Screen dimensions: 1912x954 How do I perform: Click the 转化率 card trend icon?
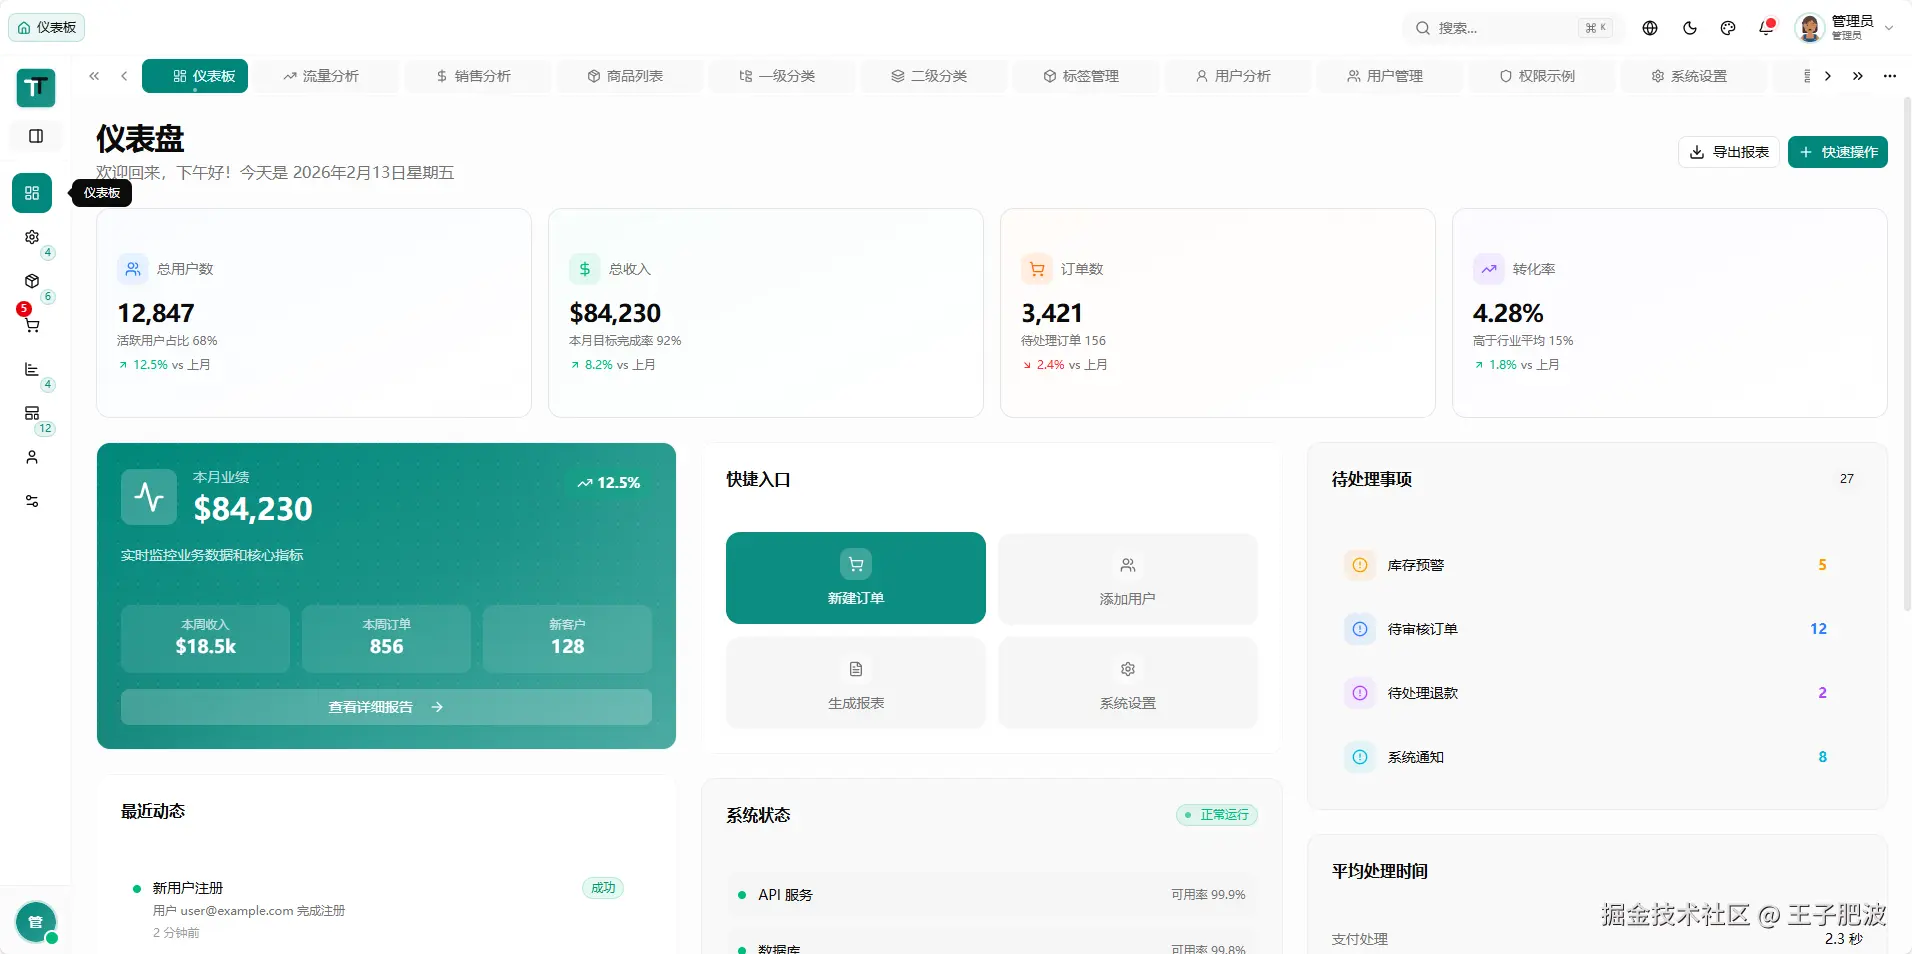[1489, 269]
